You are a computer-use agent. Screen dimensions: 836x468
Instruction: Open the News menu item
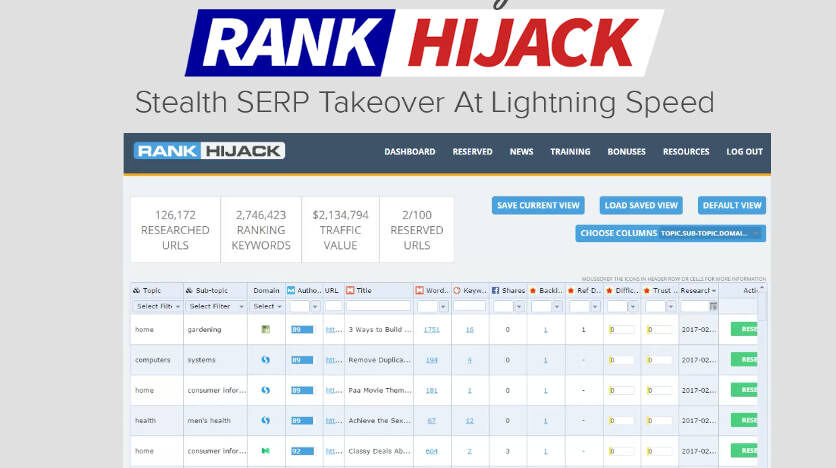click(521, 152)
